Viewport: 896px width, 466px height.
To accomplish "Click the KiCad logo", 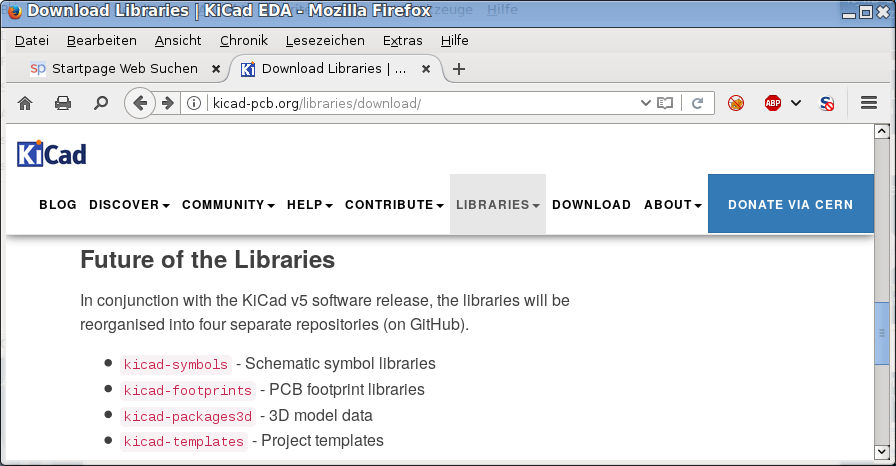I will [51, 154].
